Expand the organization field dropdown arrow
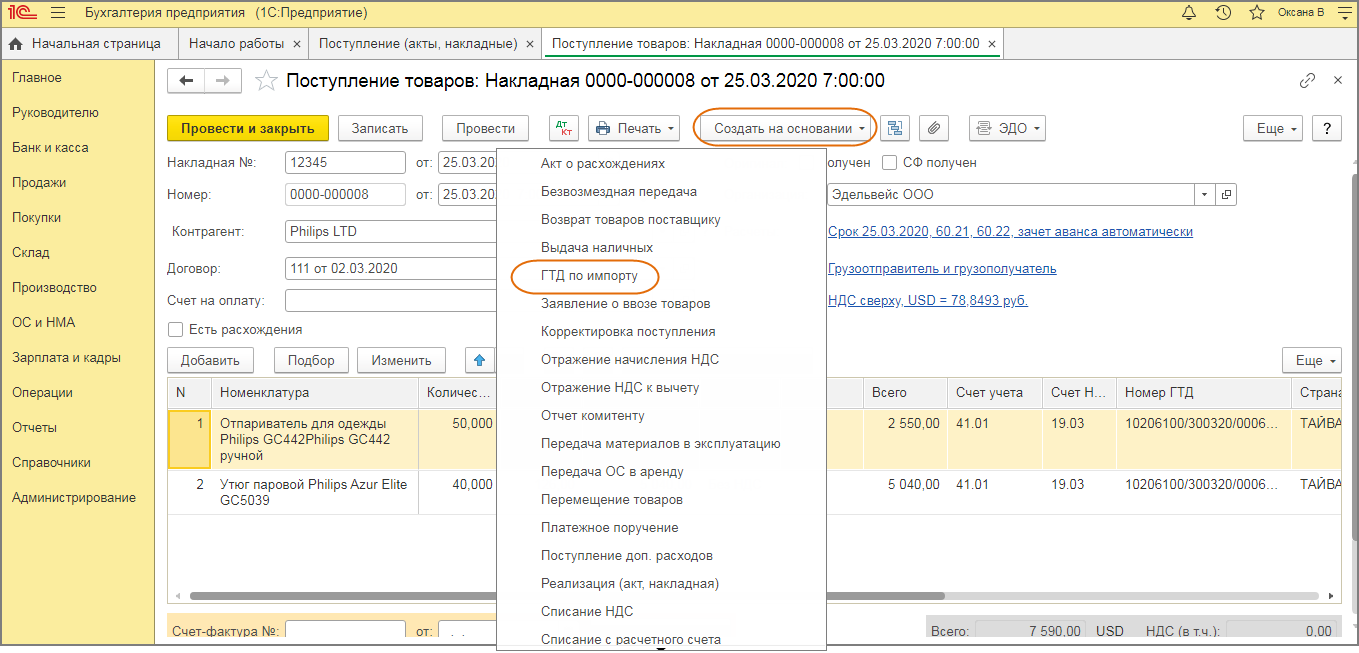 1205,194
